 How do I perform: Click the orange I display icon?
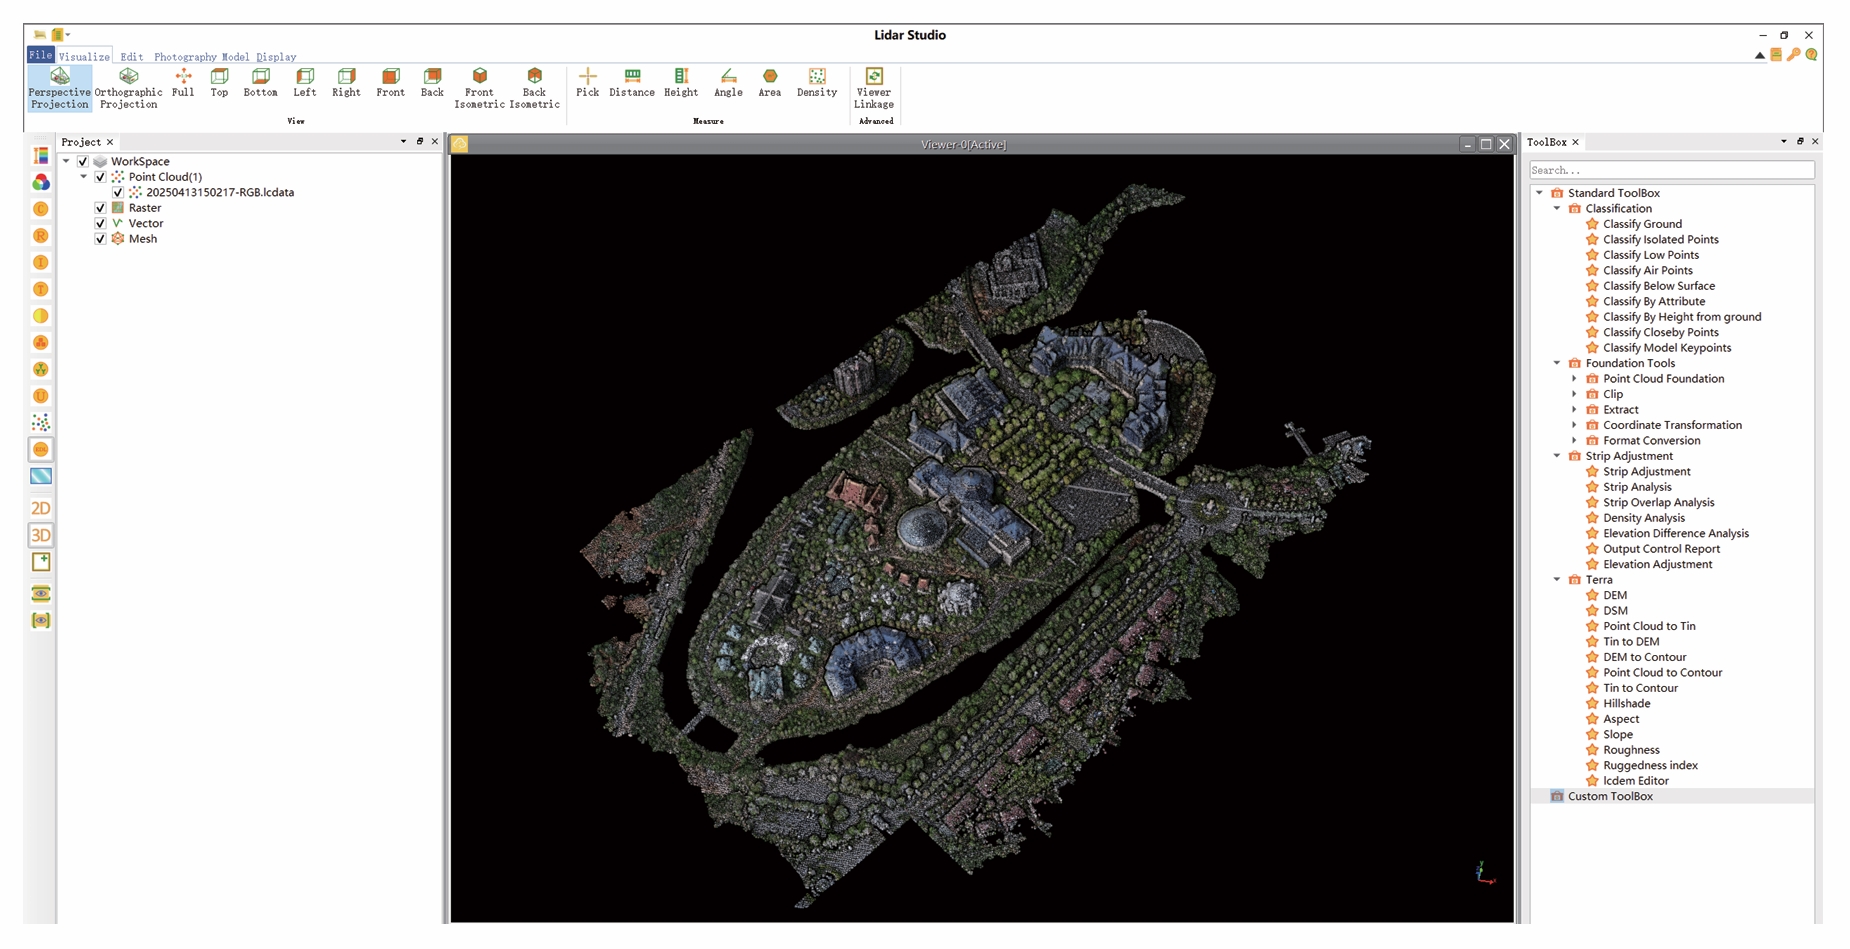41,262
